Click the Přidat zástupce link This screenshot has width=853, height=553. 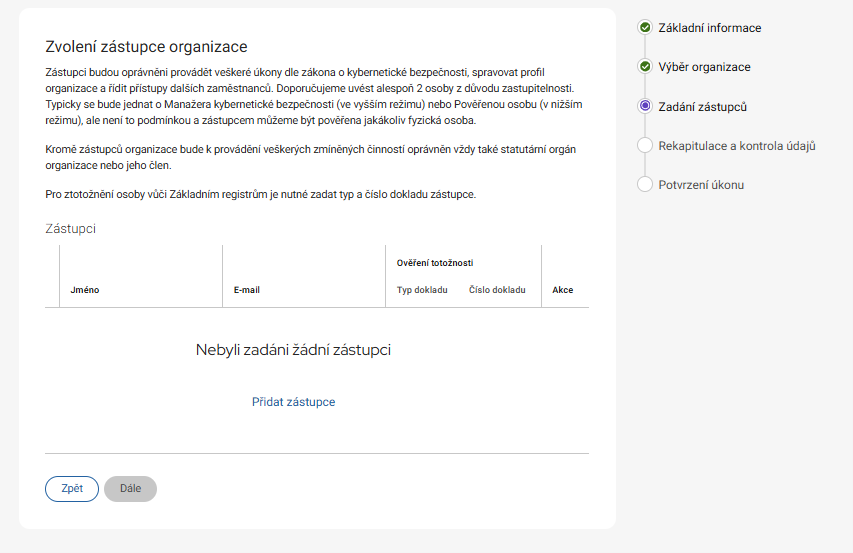293,402
